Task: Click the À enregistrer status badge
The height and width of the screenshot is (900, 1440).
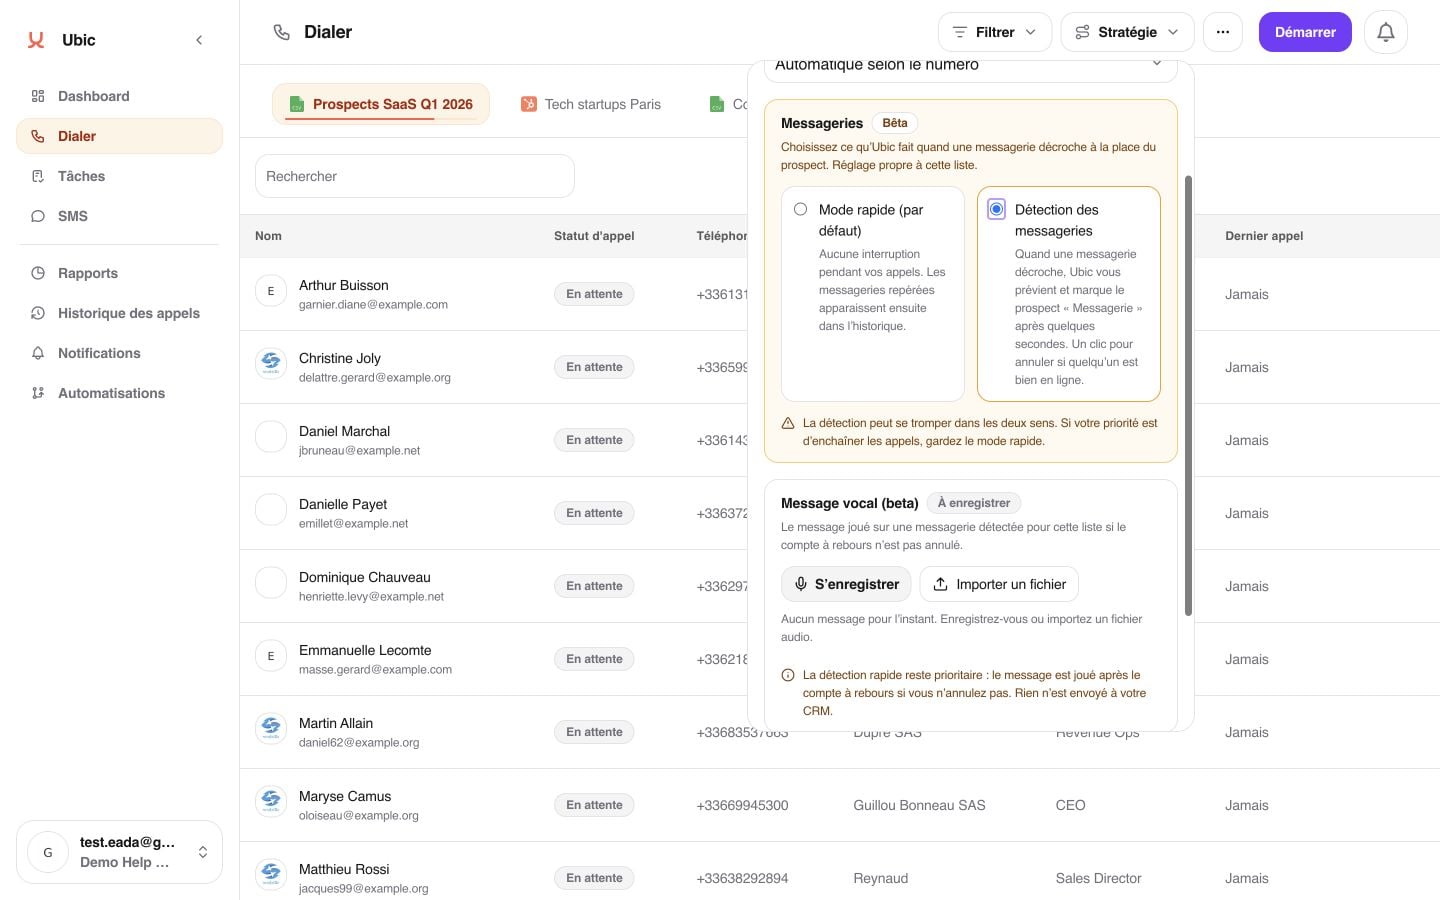Action: 973,503
